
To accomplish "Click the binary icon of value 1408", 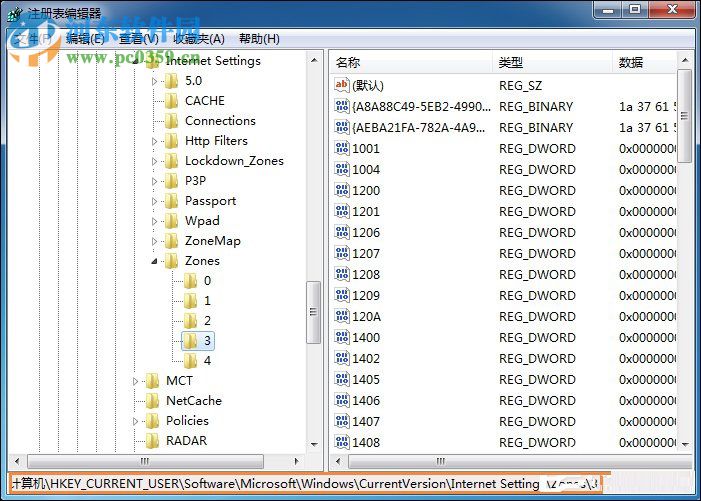I will (x=342, y=442).
